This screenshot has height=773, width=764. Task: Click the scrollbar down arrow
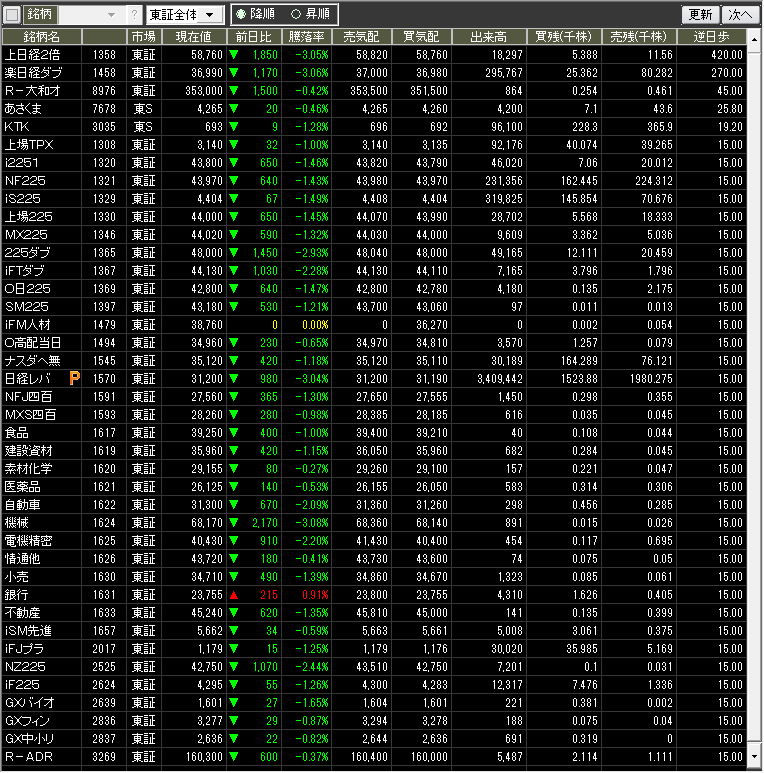pos(754,756)
